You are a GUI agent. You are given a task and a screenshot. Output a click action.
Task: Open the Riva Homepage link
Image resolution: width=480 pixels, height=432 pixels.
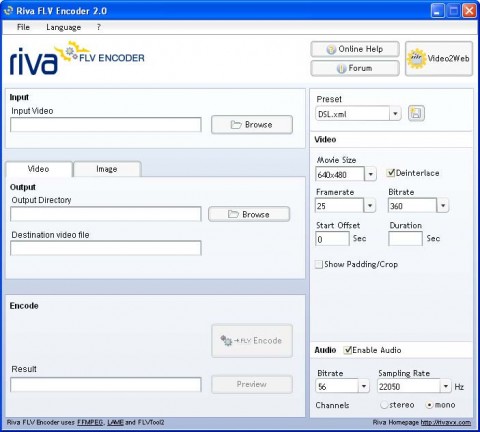tap(446, 422)
